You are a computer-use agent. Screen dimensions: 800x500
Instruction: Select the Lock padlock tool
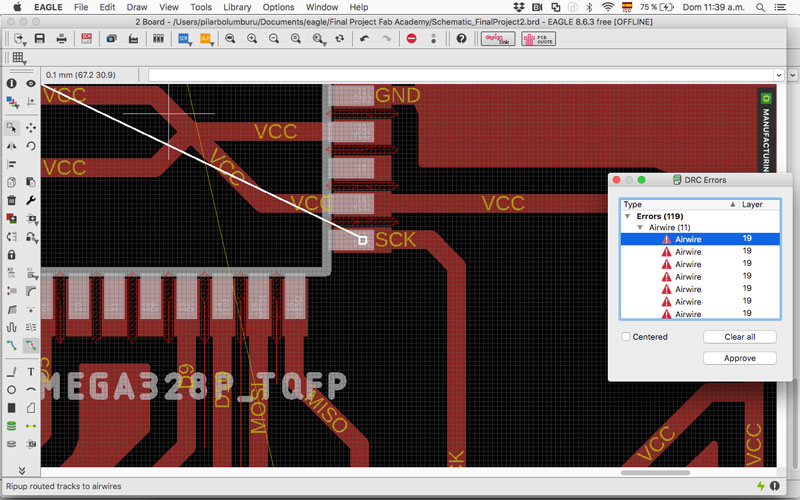click(x=11, y=255)
